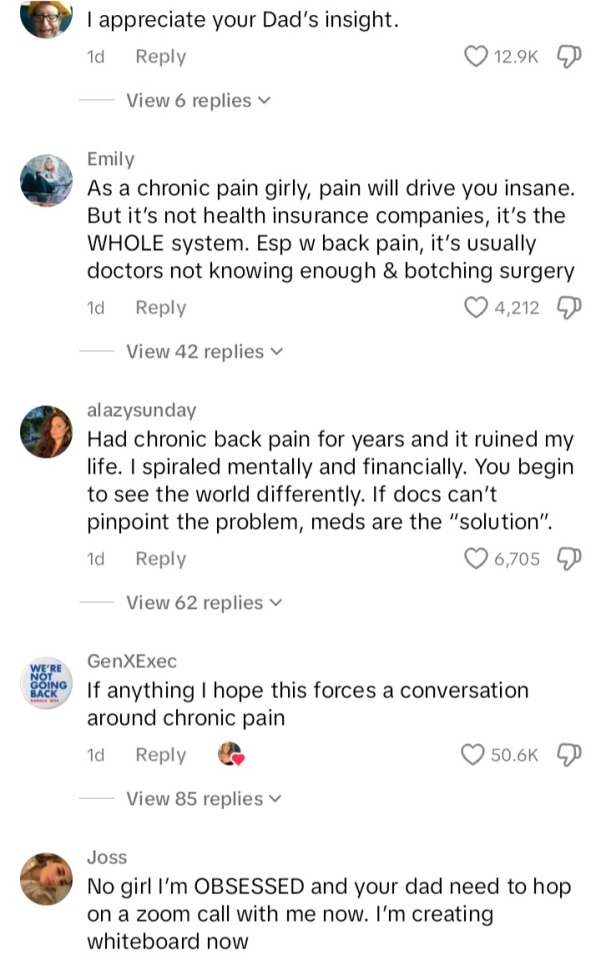Reply to alazysunday's comment

pos(160,559)
